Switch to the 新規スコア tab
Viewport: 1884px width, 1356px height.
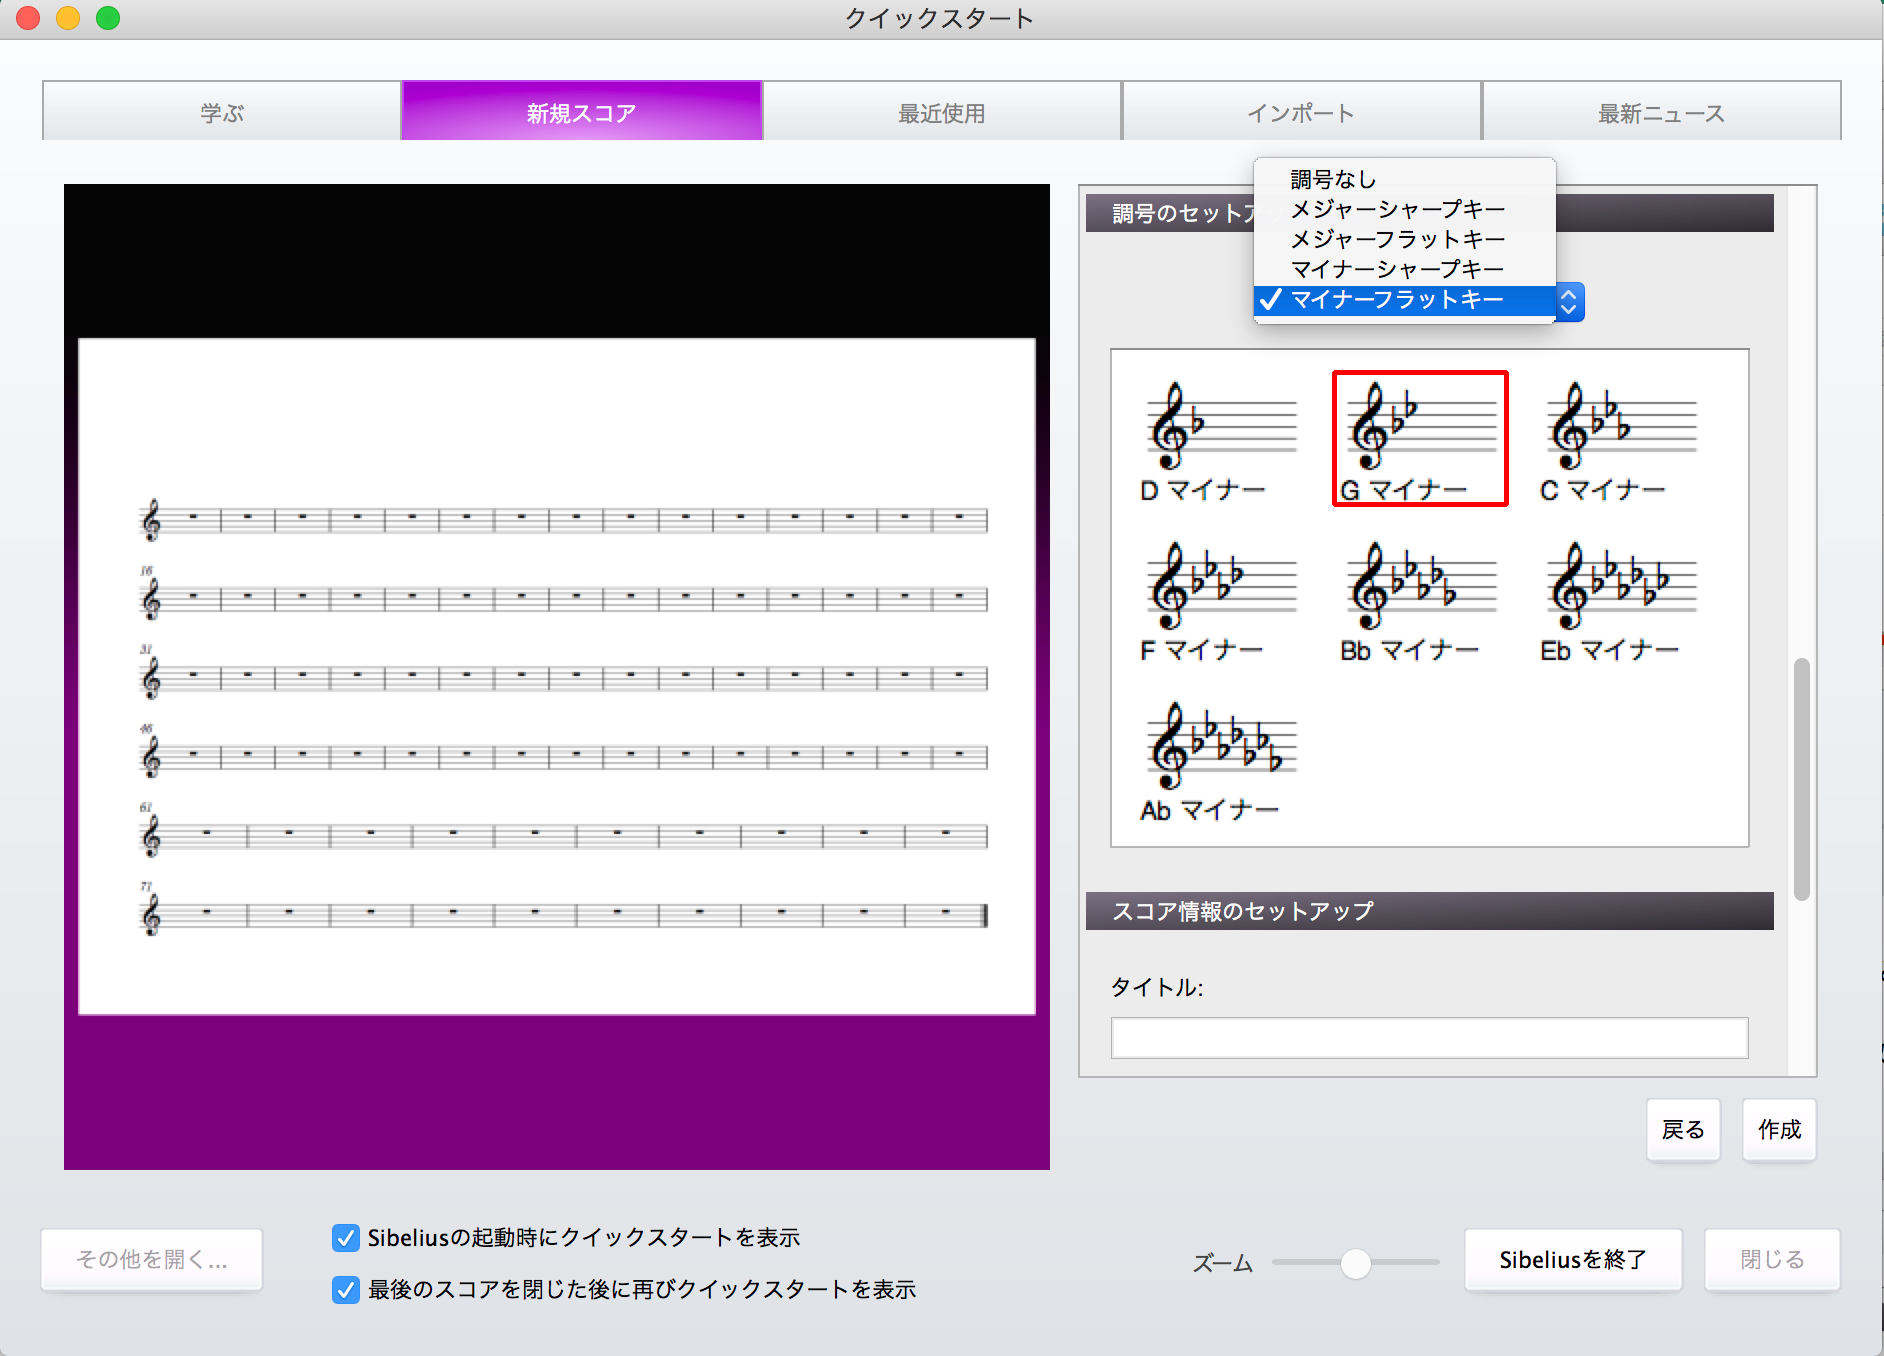click(582, 111)
